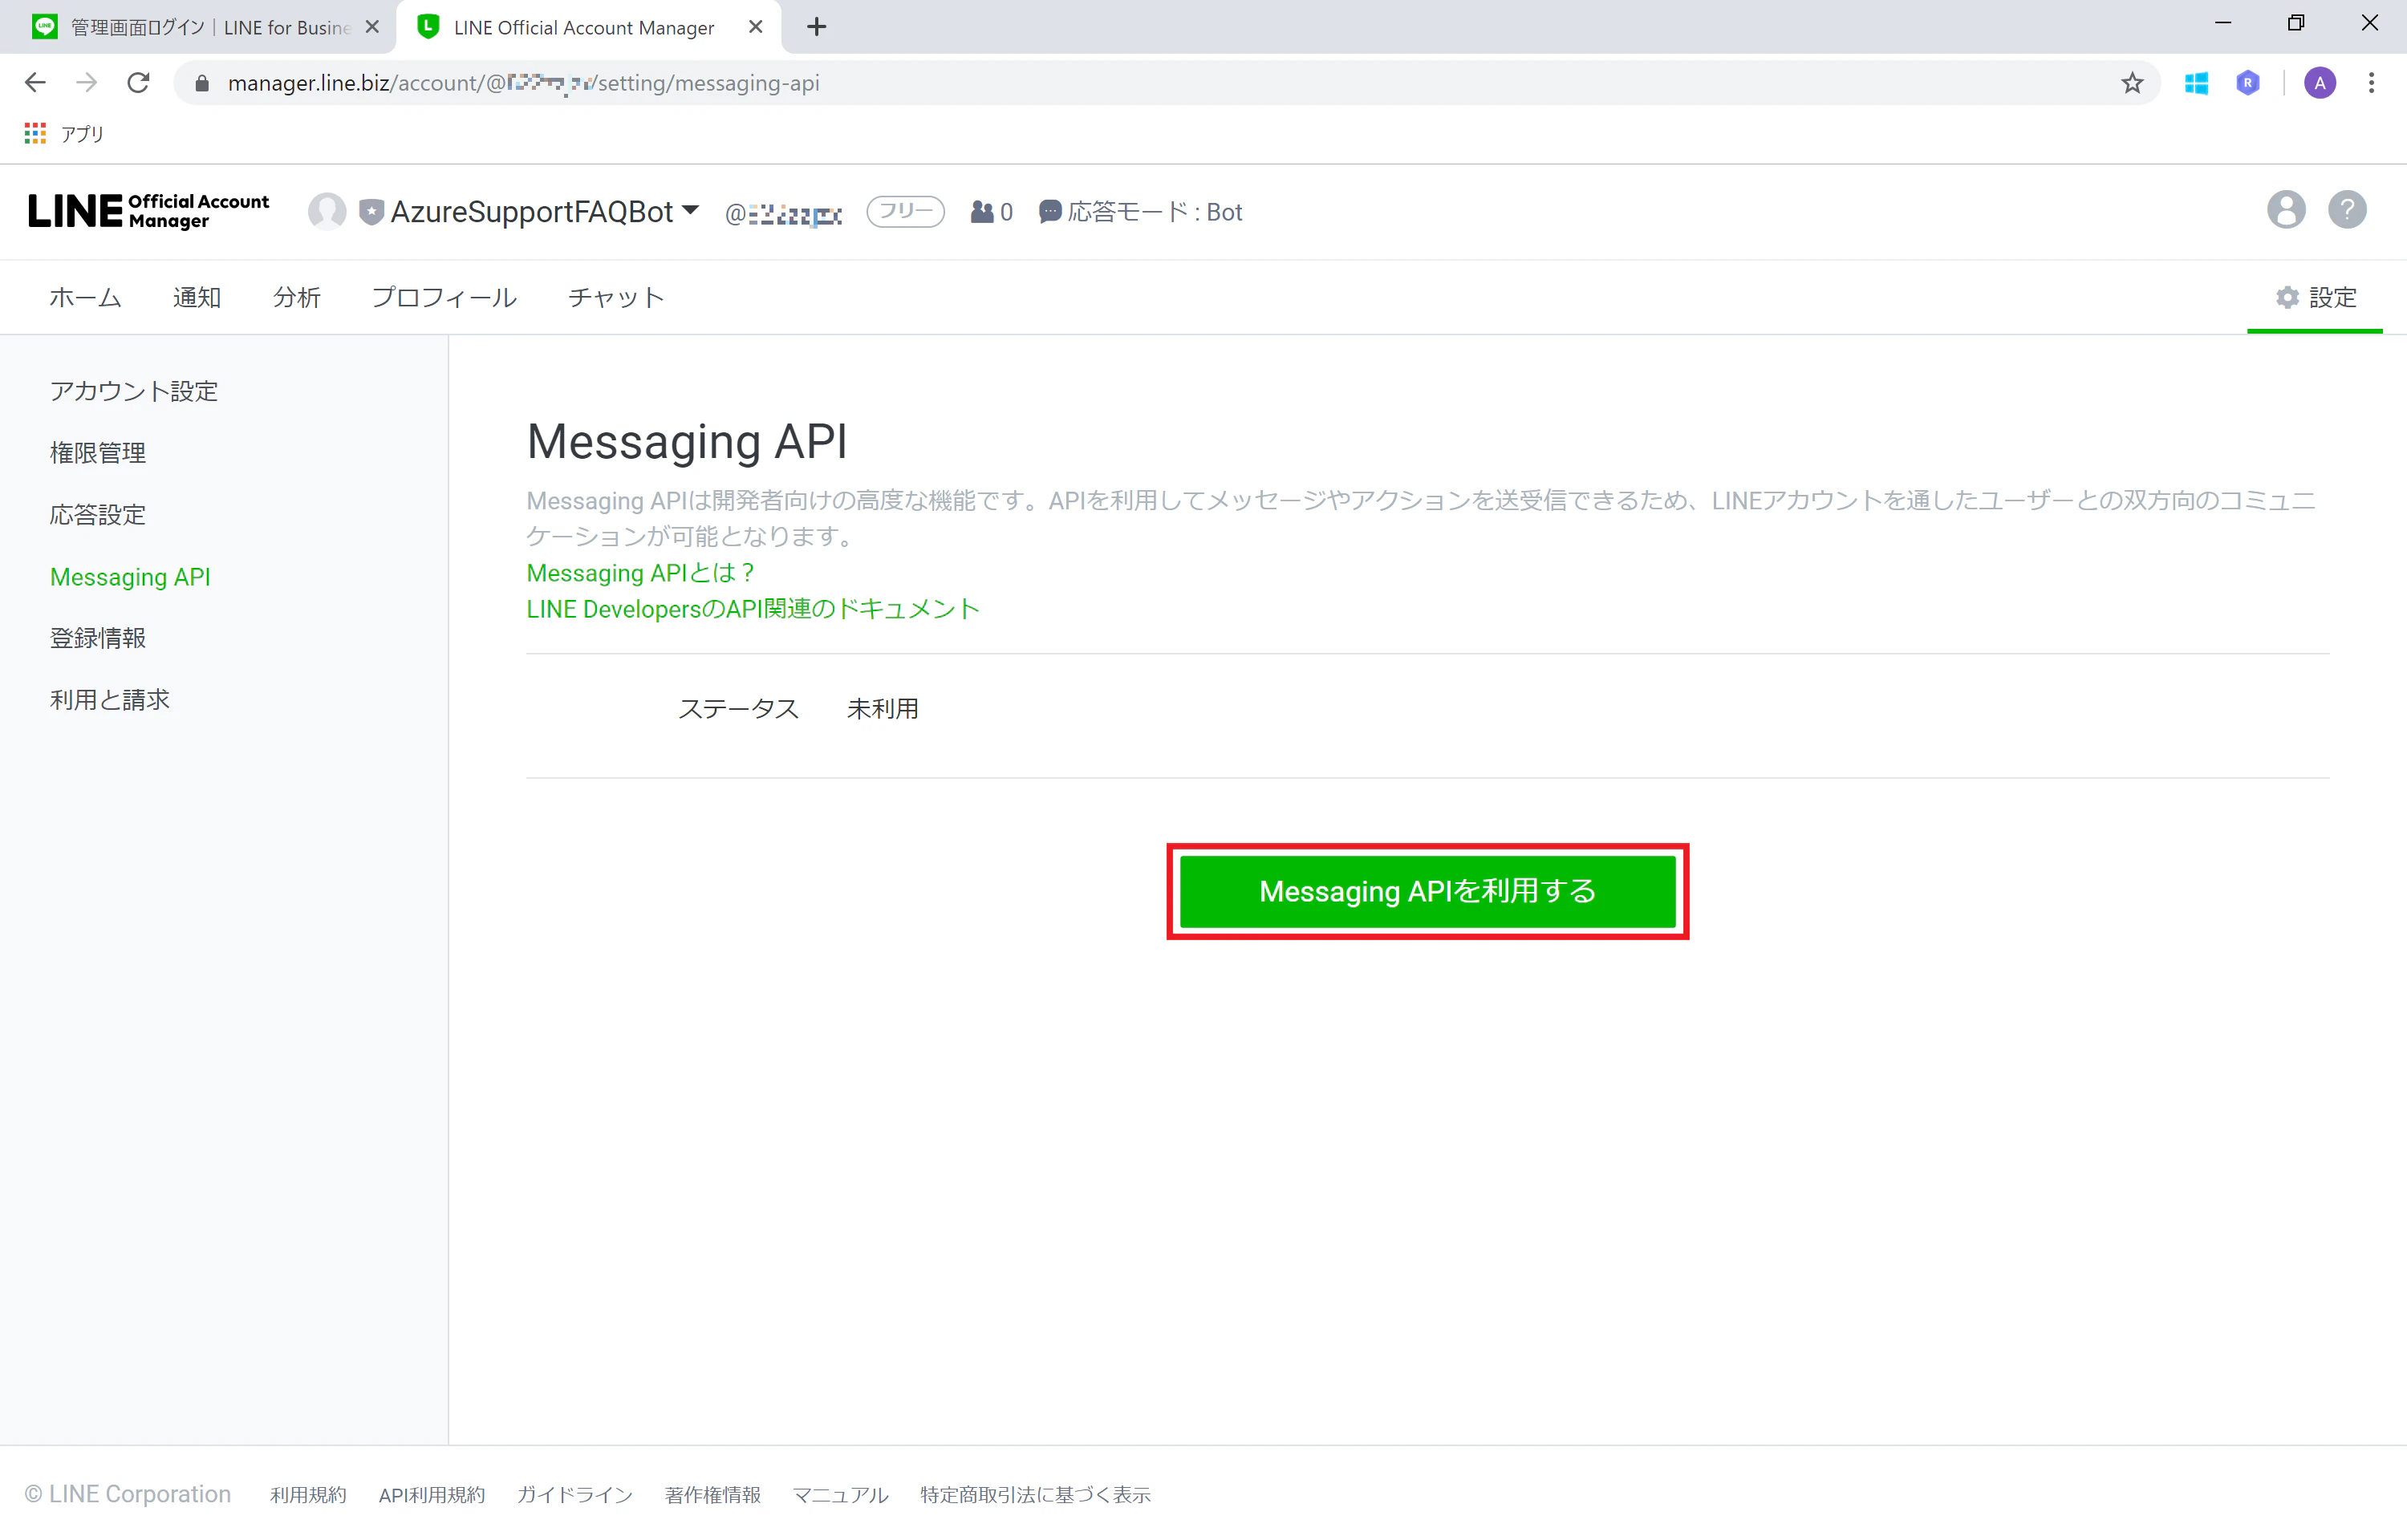2407x1540 pixels.
Task: Click the Messaging APIを利用する button
Action: click(x=1427, y=891)
